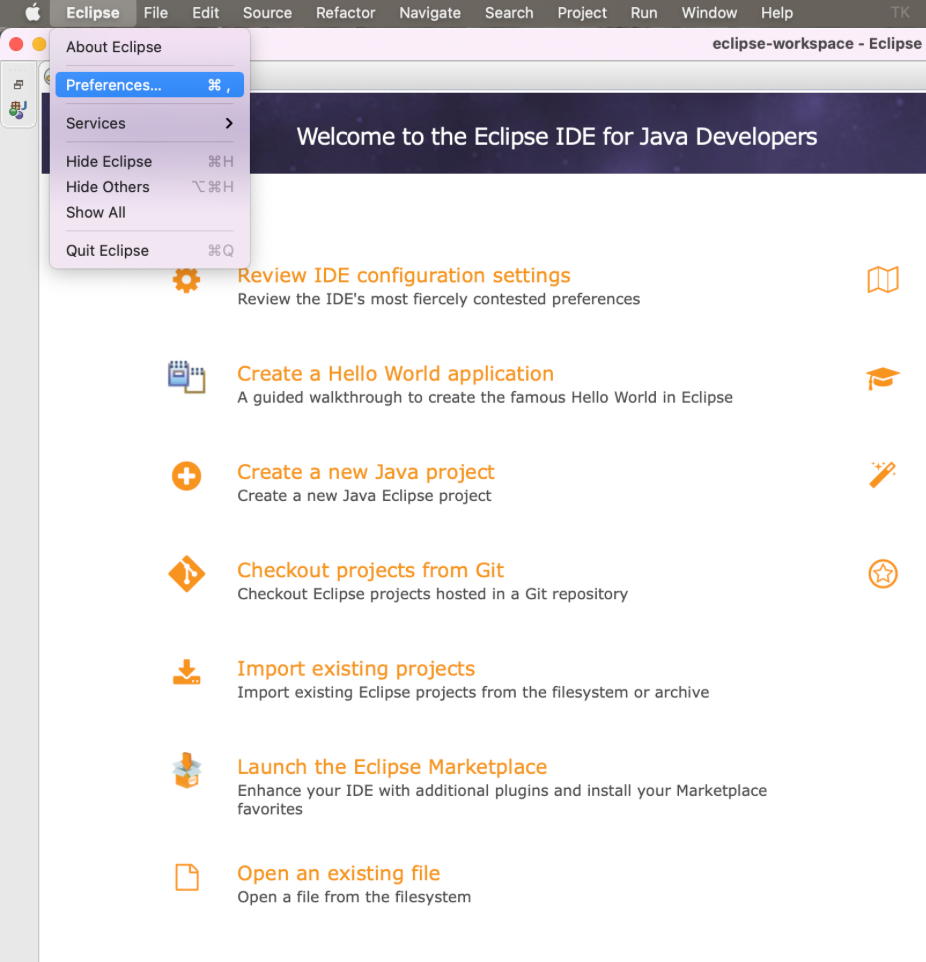926x962 pixels.
Task: Click Import existing projects link
Action: pos(356,669)
